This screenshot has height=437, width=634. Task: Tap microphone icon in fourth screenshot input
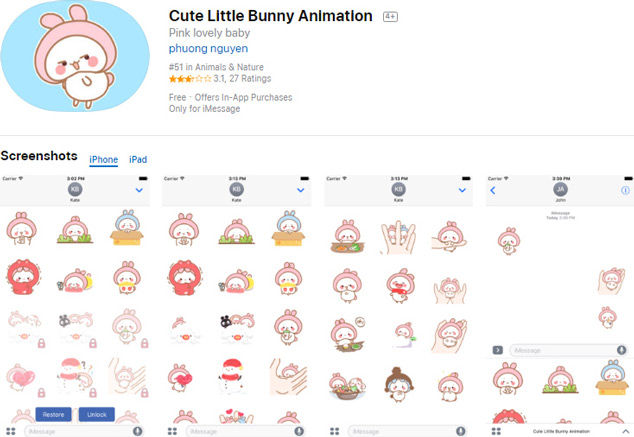point(621,350)
